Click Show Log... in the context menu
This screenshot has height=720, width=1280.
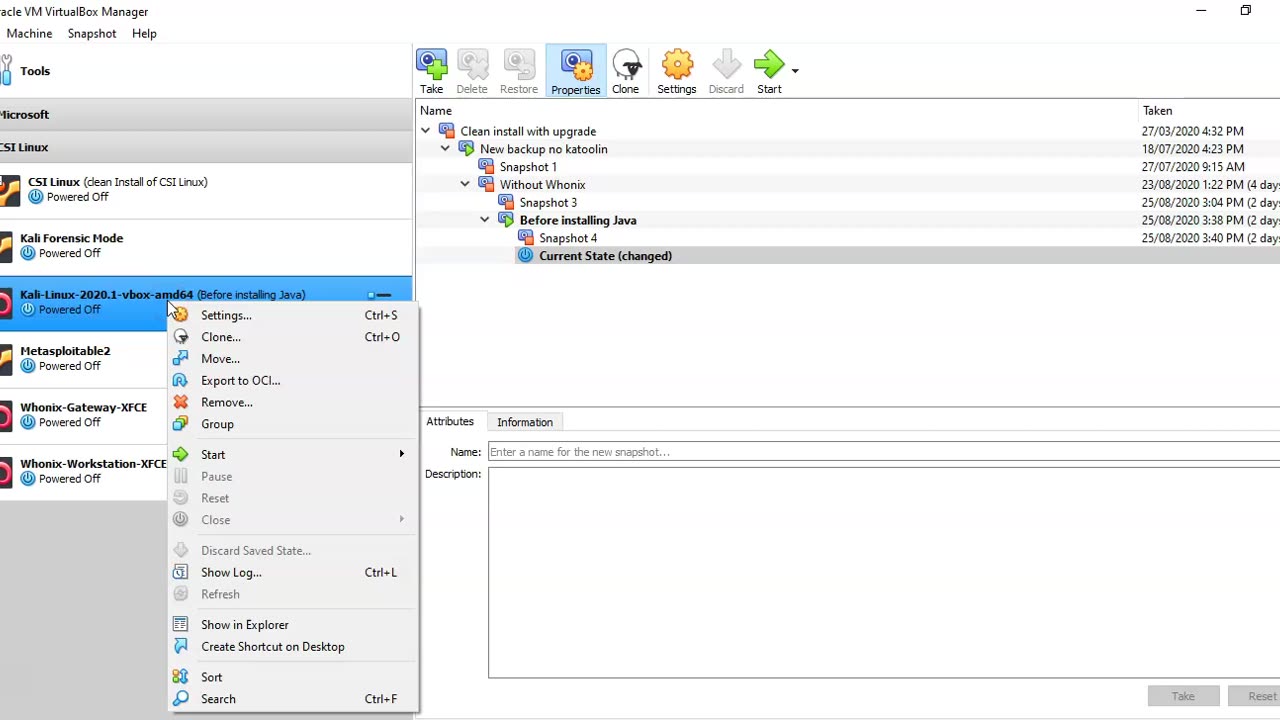click(x=292, y=573)
